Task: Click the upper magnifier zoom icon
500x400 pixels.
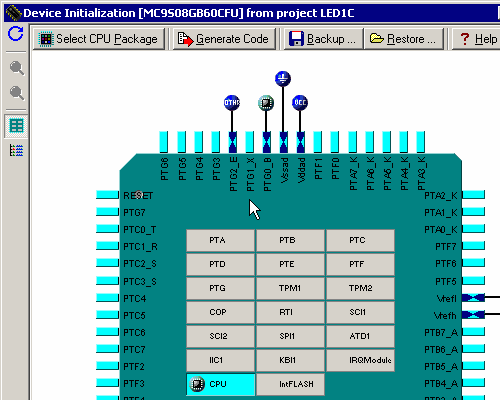Action: pos(16,68)
